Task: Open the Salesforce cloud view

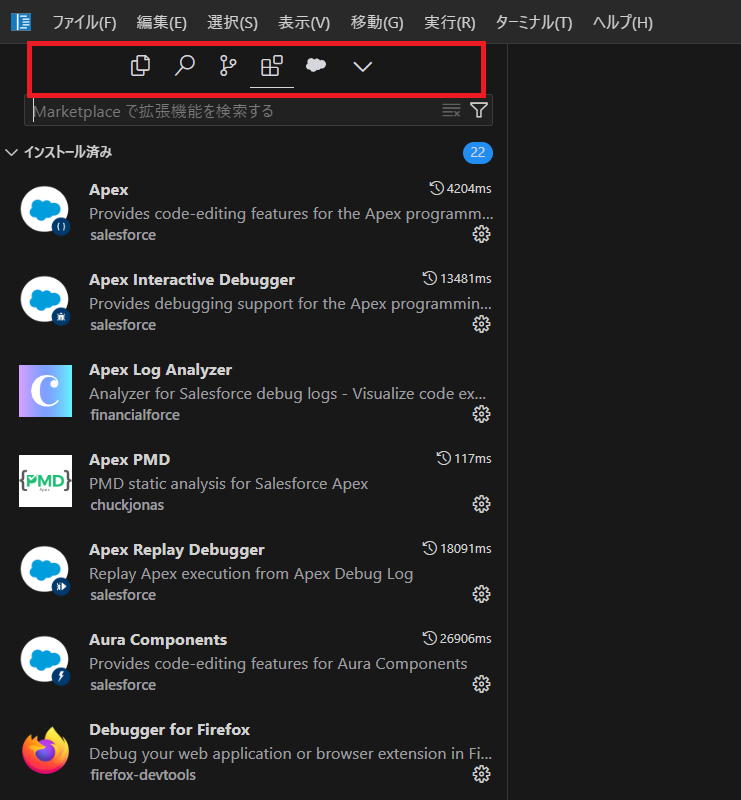Action: point(316,65)
